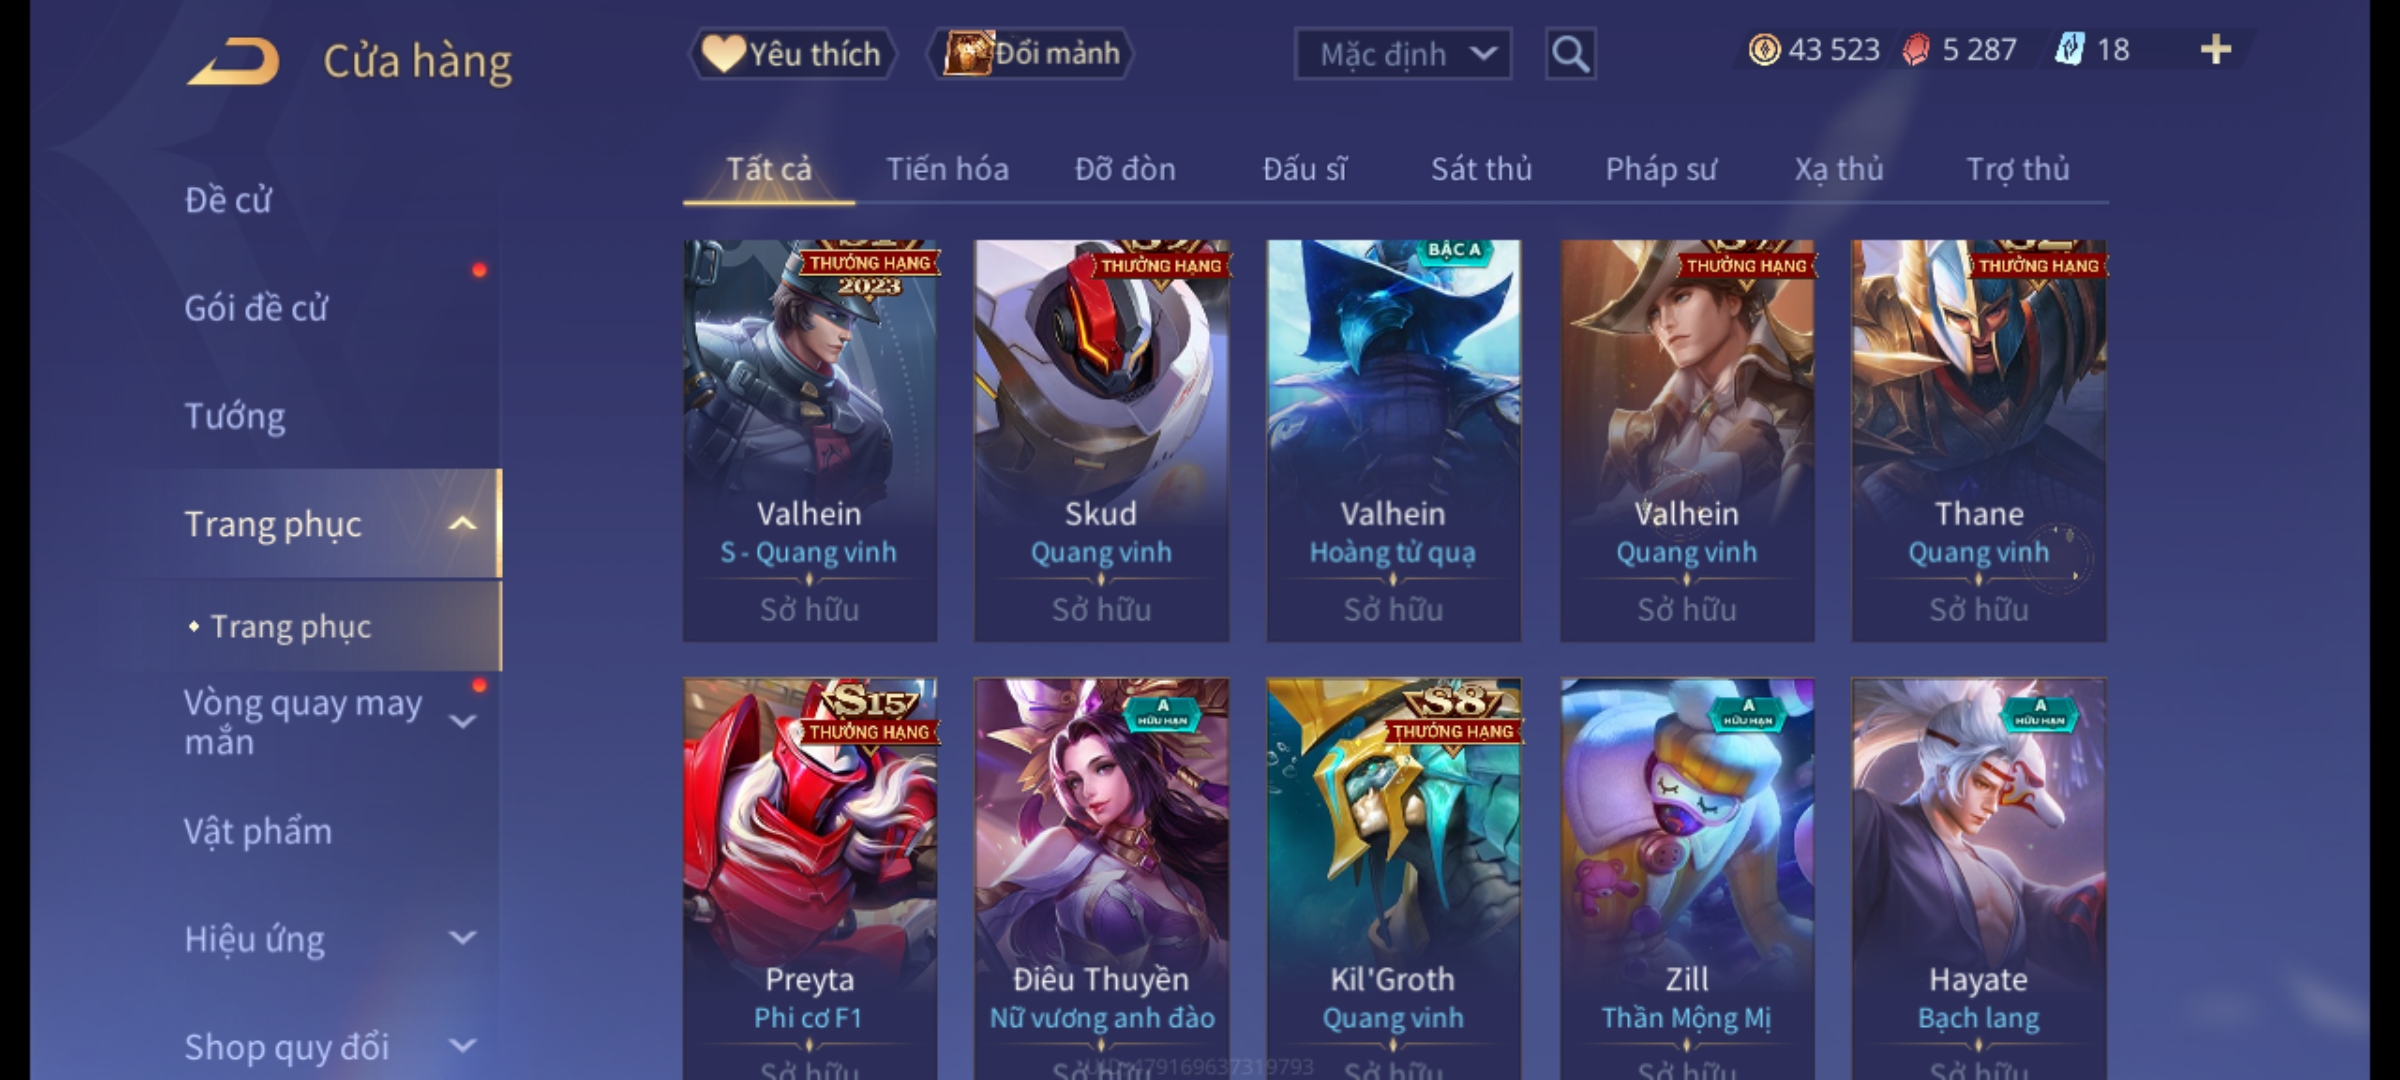
Task: Tap the blue voucher currency icon
Action: click(x=2069, y=50)
